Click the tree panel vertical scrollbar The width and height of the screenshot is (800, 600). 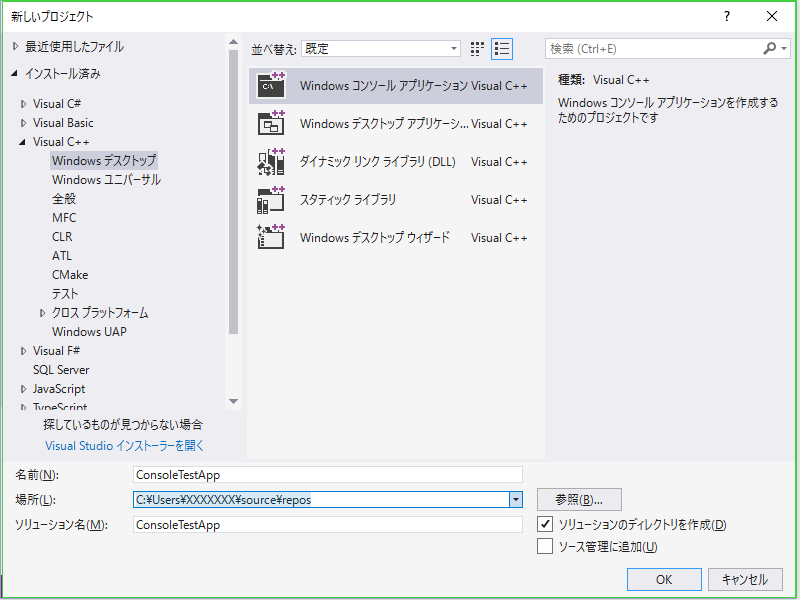(233, 200)
